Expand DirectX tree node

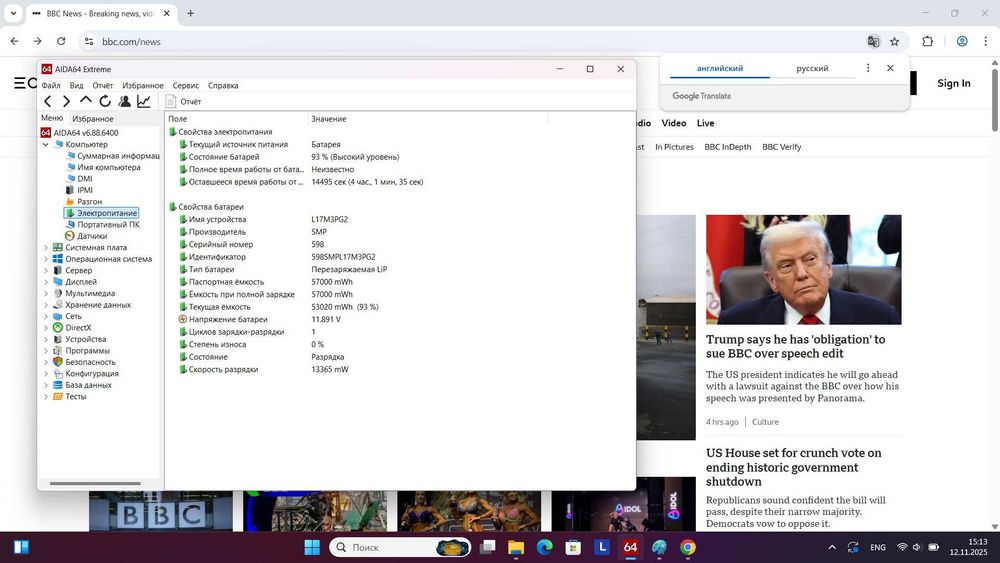(46, 328)
